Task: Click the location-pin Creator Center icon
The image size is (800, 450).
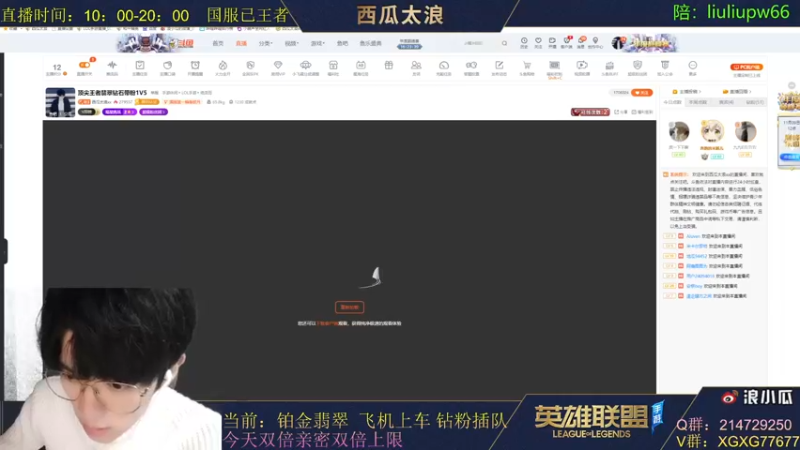Action: coord(595,41)
